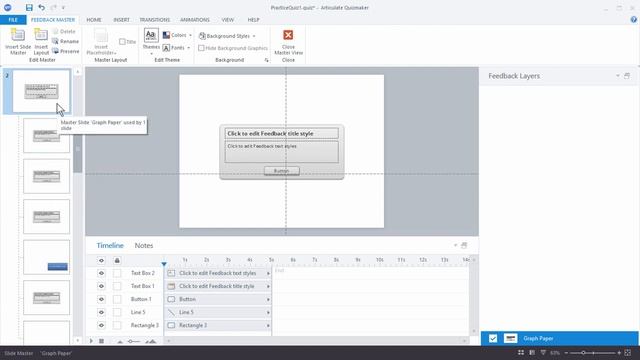Viewport: 640px width, 360px height.
Task: Click the timeline Stop button
Action: 101,341
